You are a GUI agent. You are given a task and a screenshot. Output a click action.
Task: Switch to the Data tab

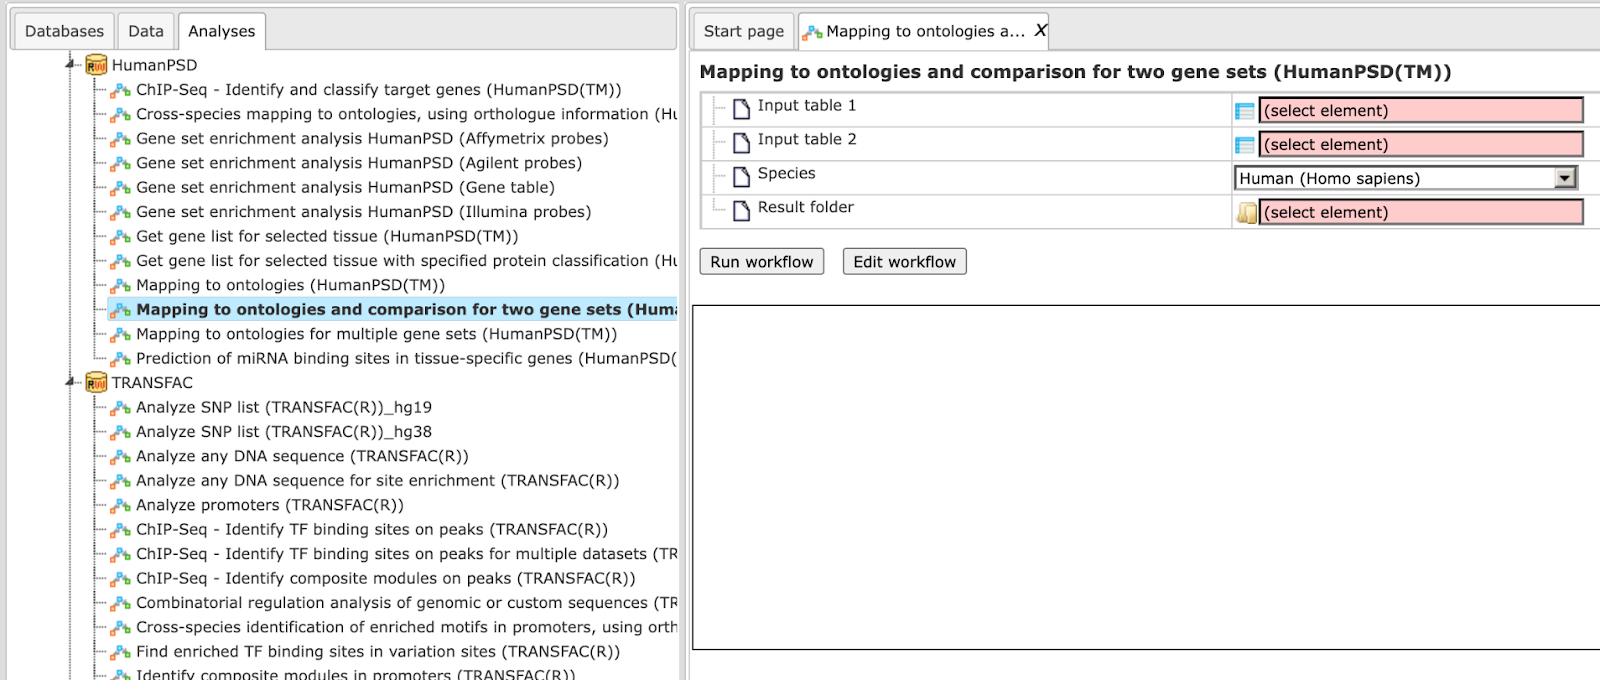coord(146,31)
